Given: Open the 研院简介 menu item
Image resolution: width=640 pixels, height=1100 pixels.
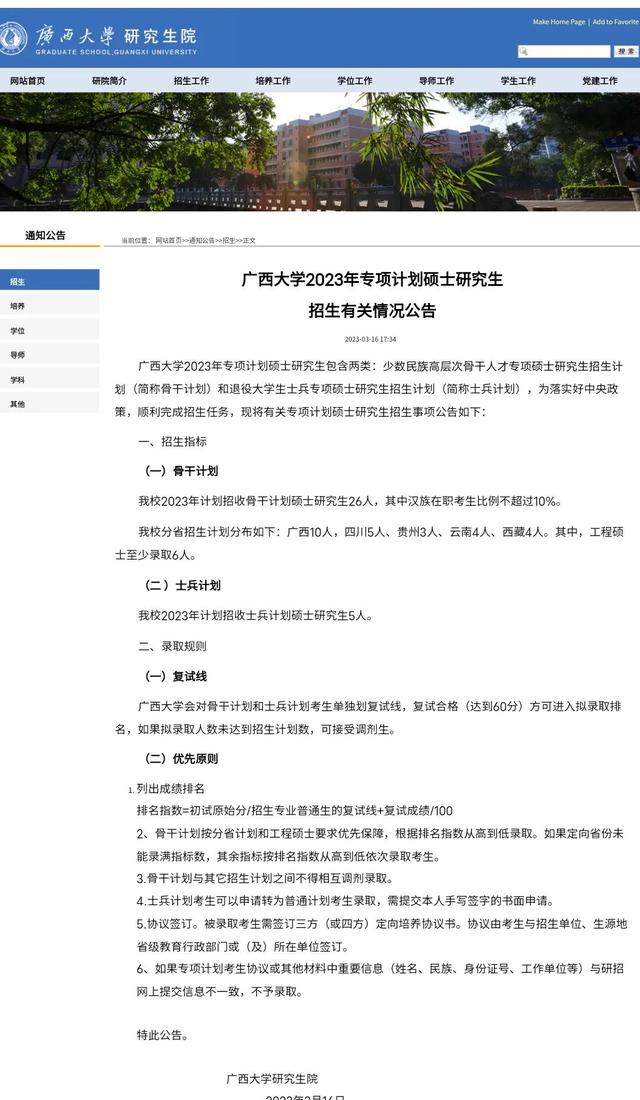Looking at the screenshot, I should pos(109,81).
